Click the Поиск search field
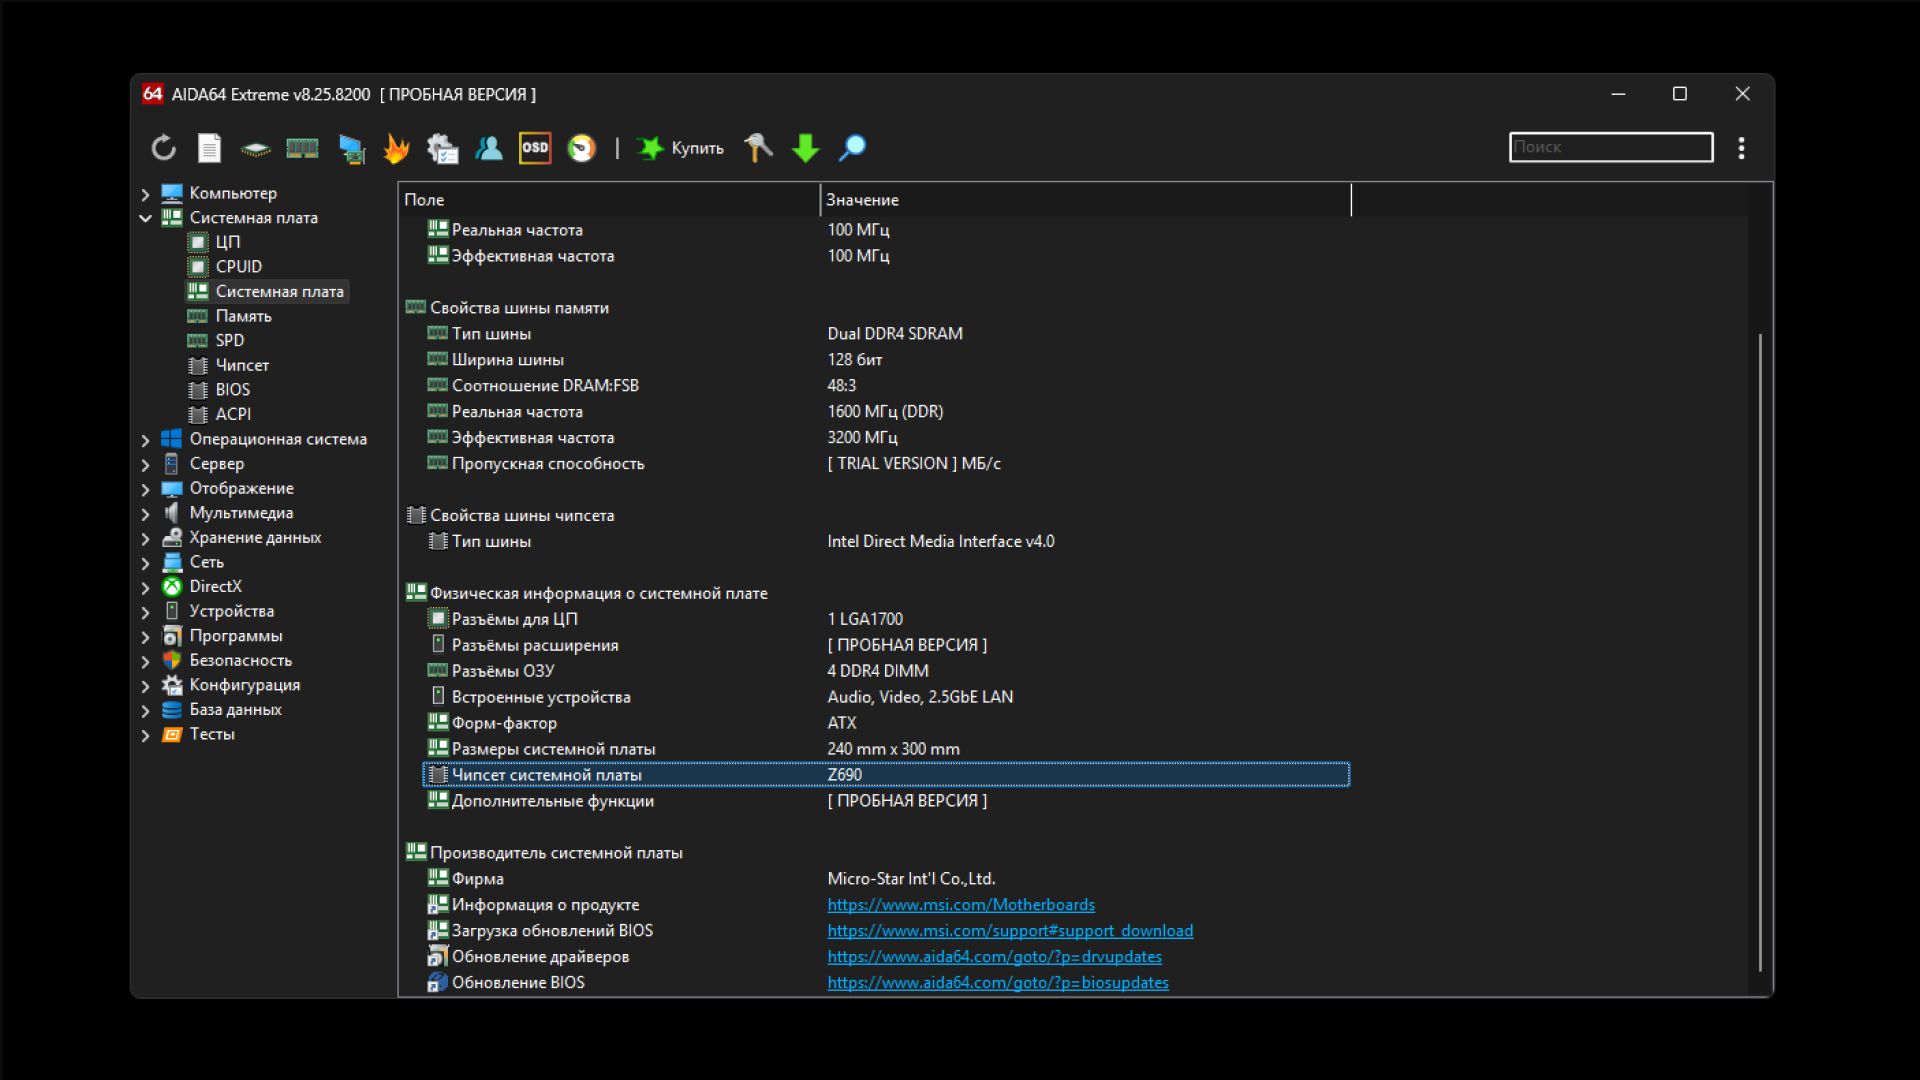 click(x=1609, y=147)
